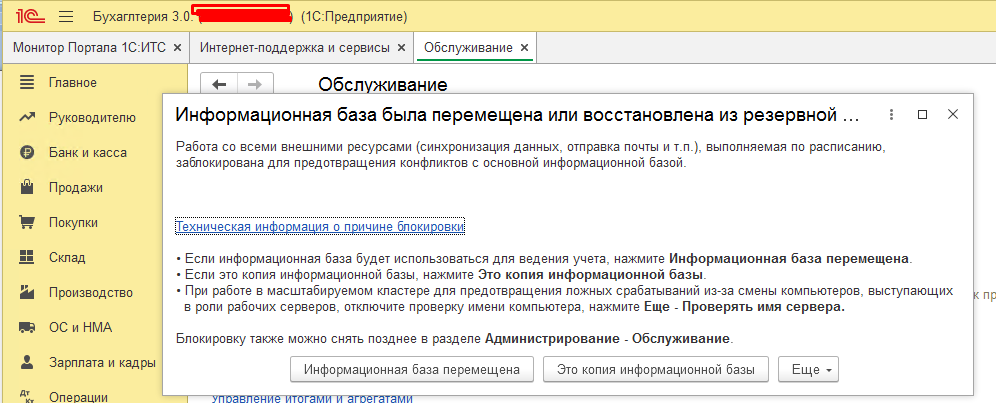Close the Интернет-поддержка и сервисы tab

(401, 48)
